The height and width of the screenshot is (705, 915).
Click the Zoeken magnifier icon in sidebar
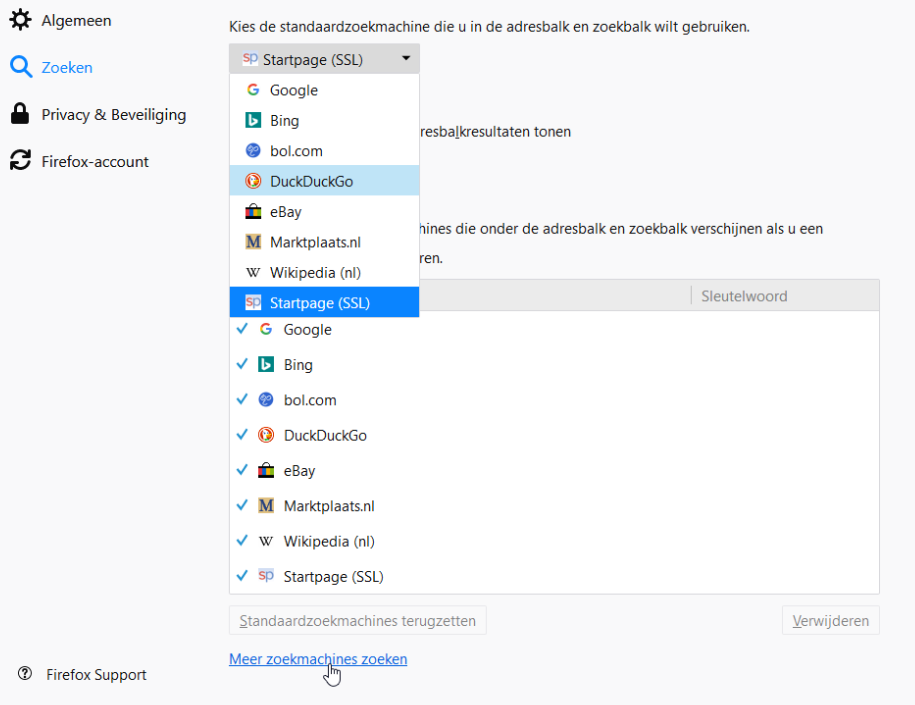pyautogui.click(x=20, y=68)
